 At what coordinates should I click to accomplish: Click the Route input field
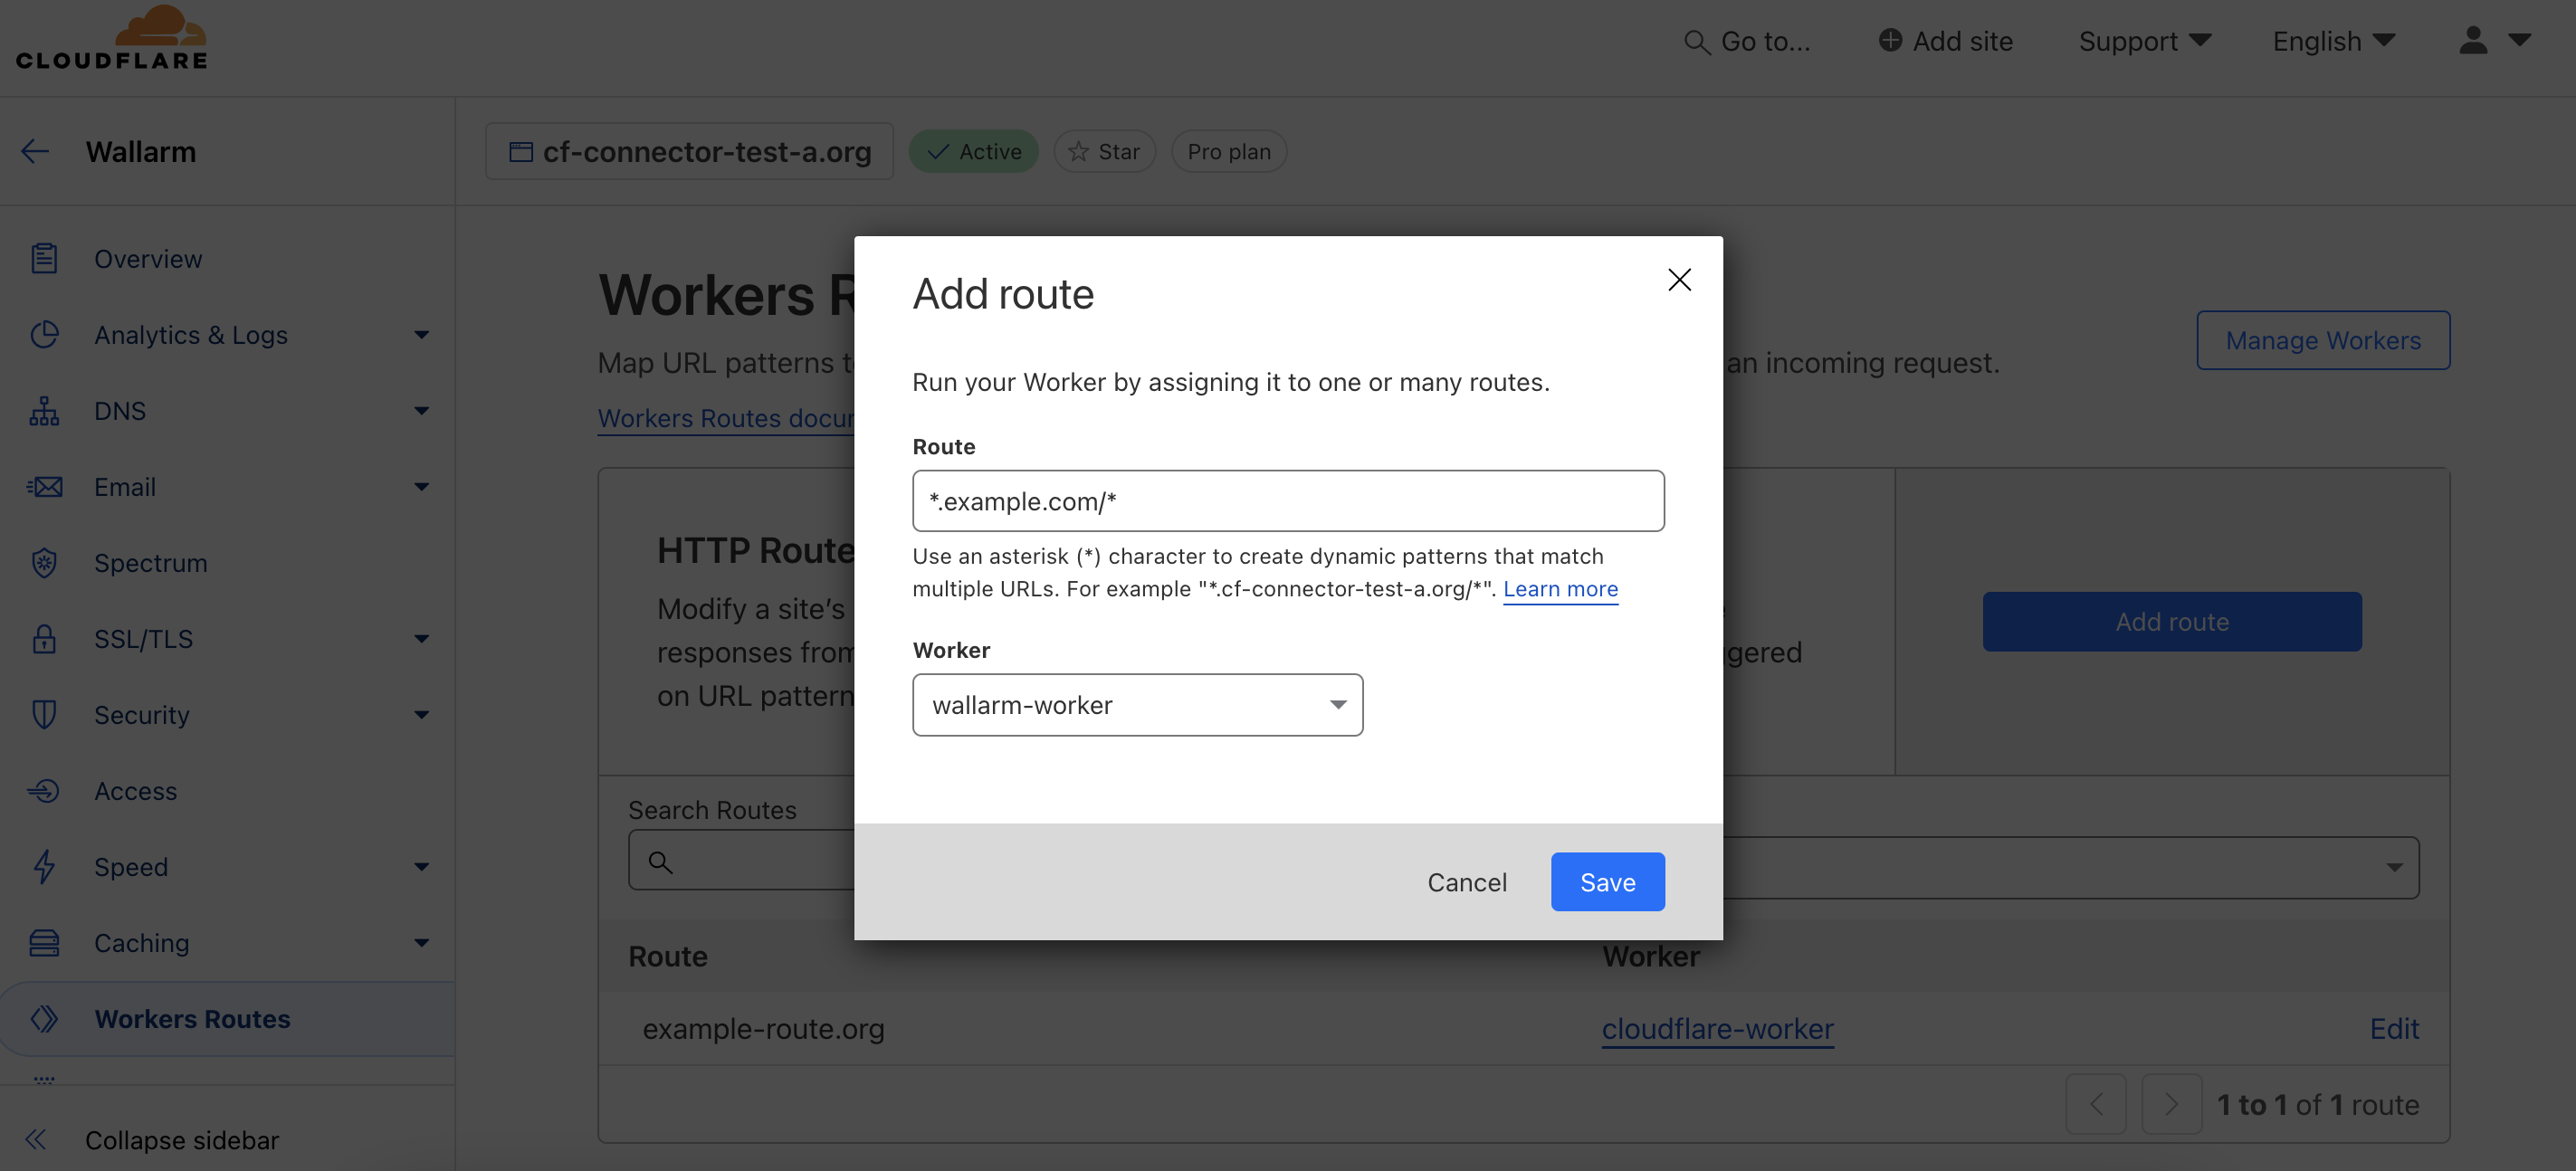point(1288,501)
